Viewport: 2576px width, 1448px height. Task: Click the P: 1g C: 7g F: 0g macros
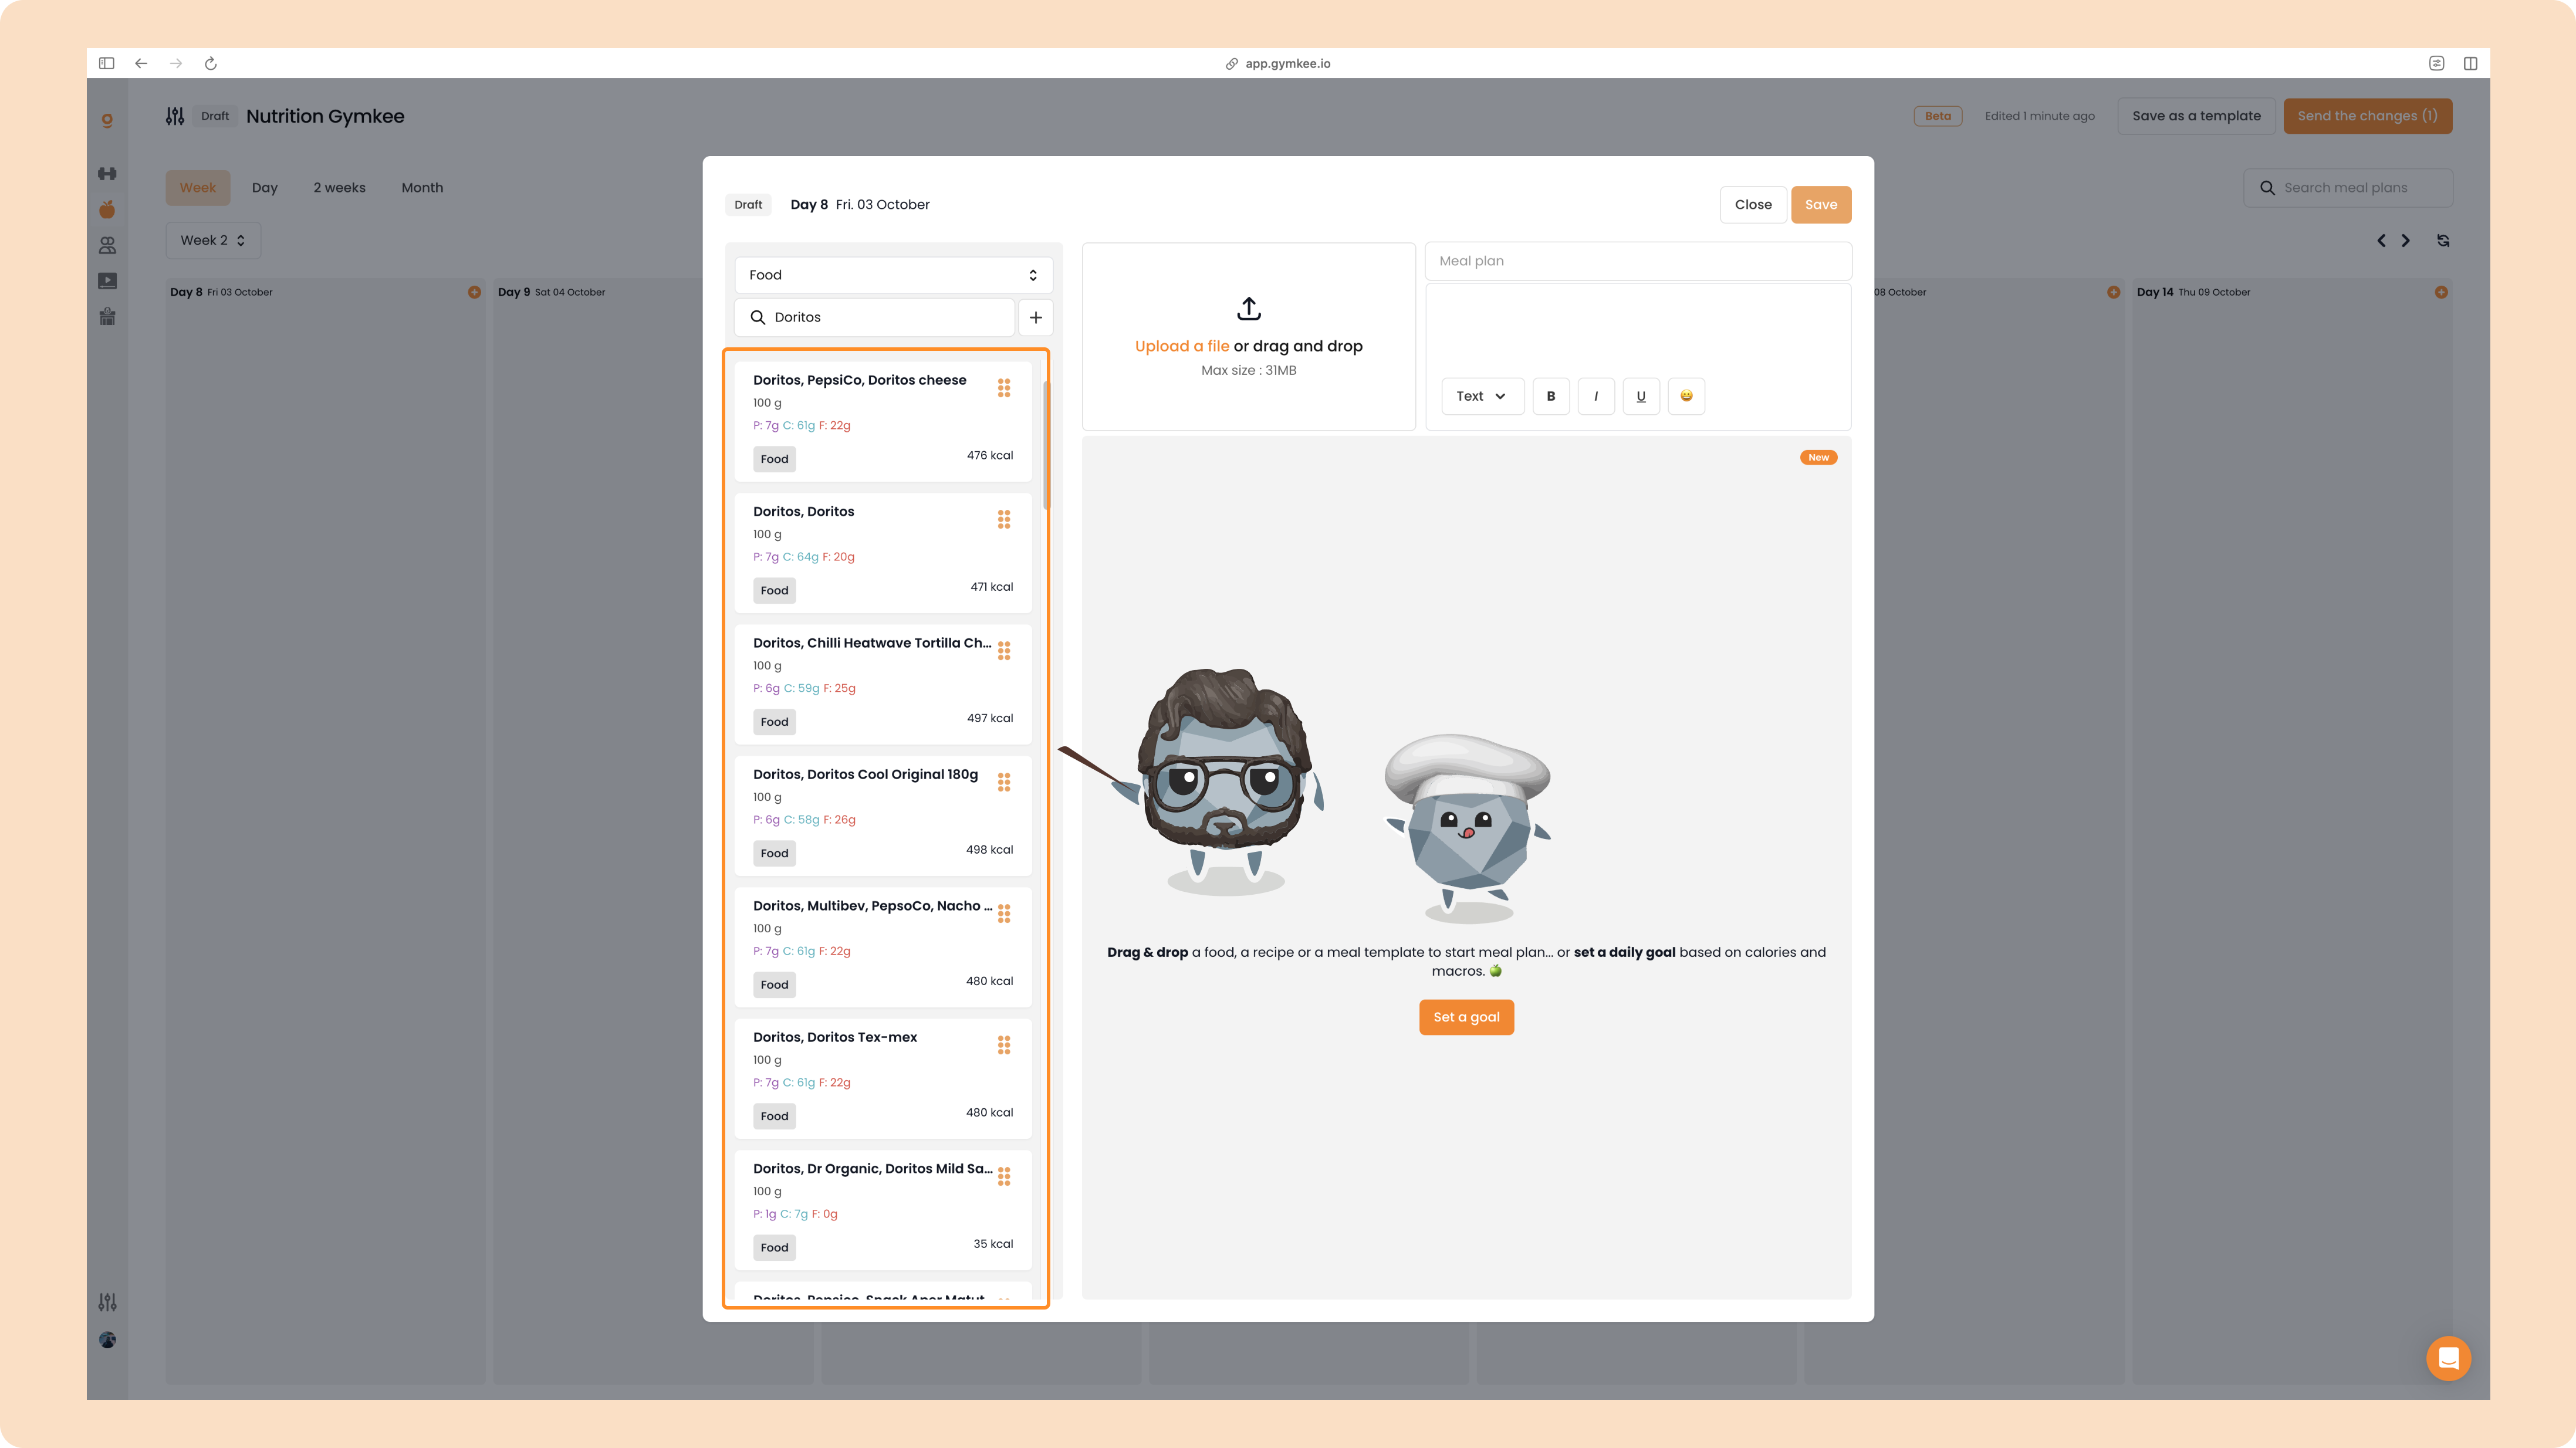point(795,1214)
